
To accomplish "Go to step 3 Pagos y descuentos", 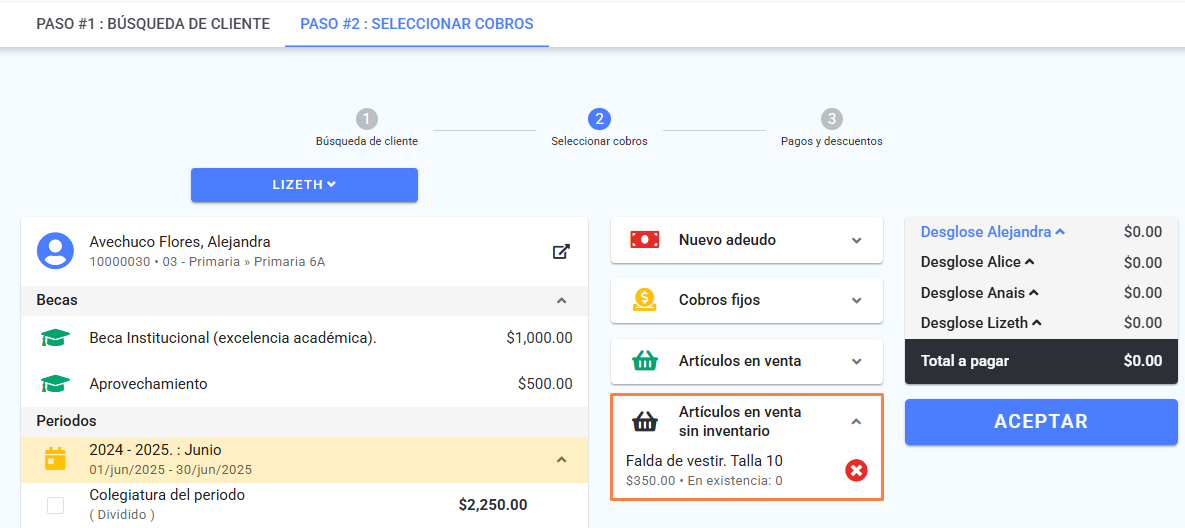I will (831, 128).
